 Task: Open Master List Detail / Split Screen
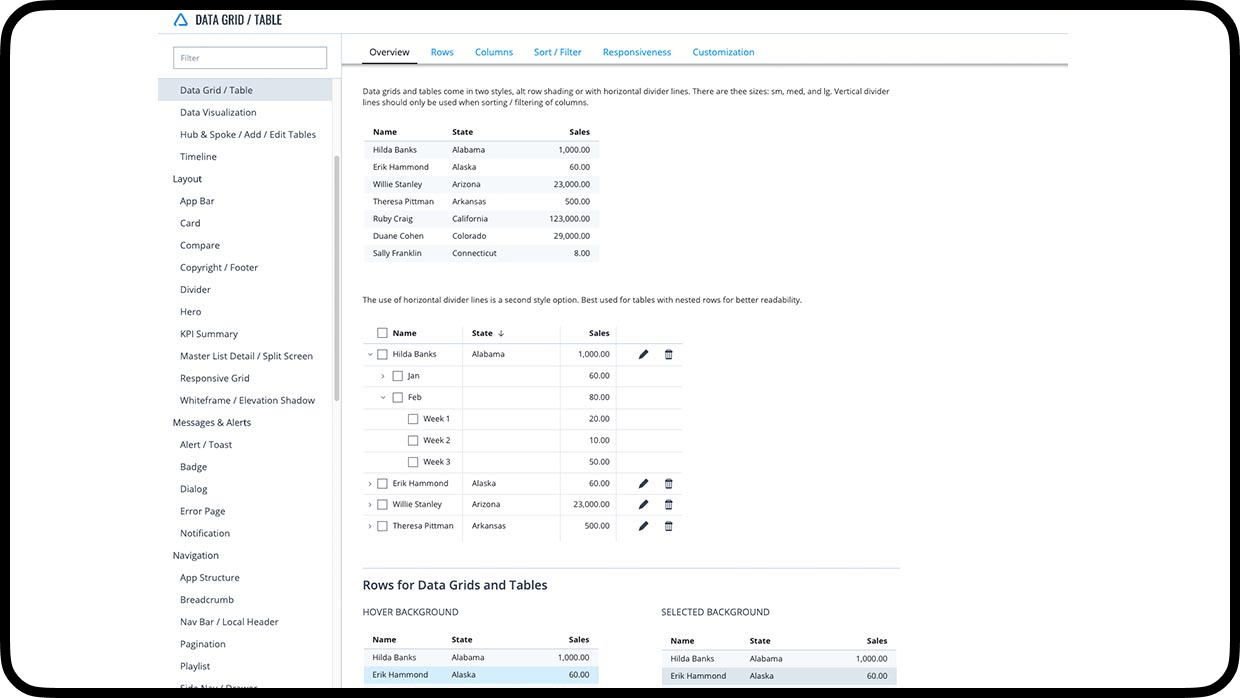[x=245, y=356]
